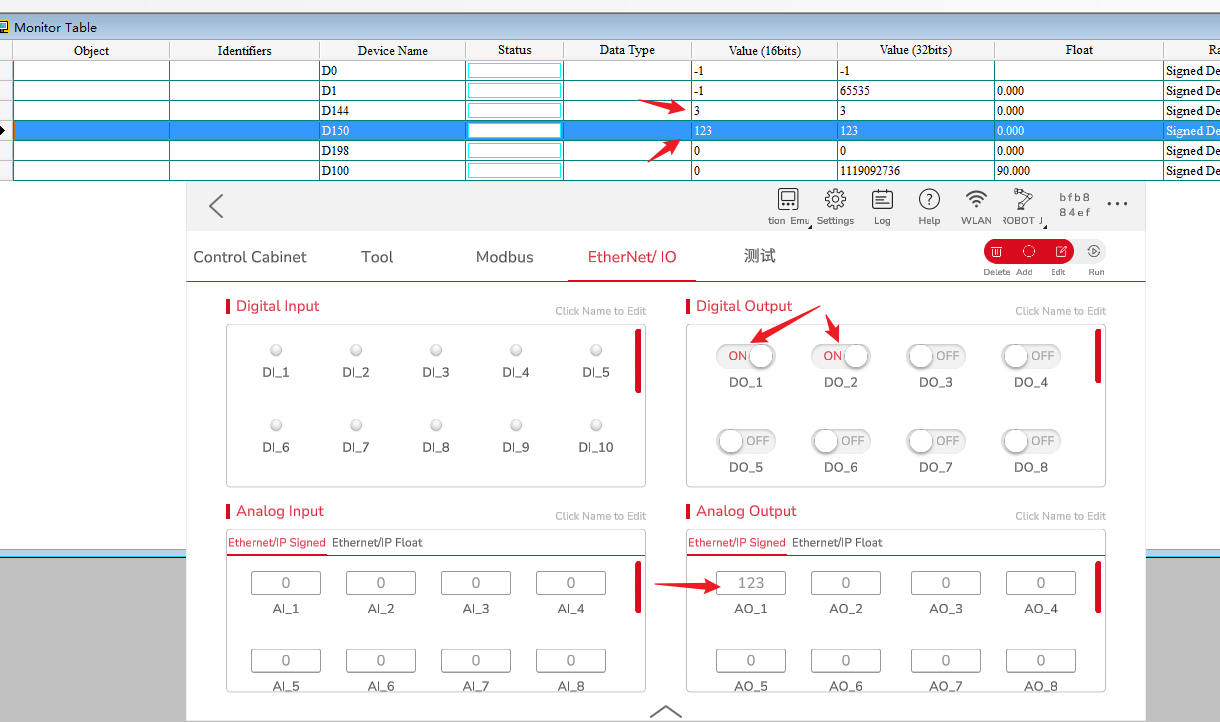
Task: Open the three-dots more menu
Action: click(x=1117, y=204)
